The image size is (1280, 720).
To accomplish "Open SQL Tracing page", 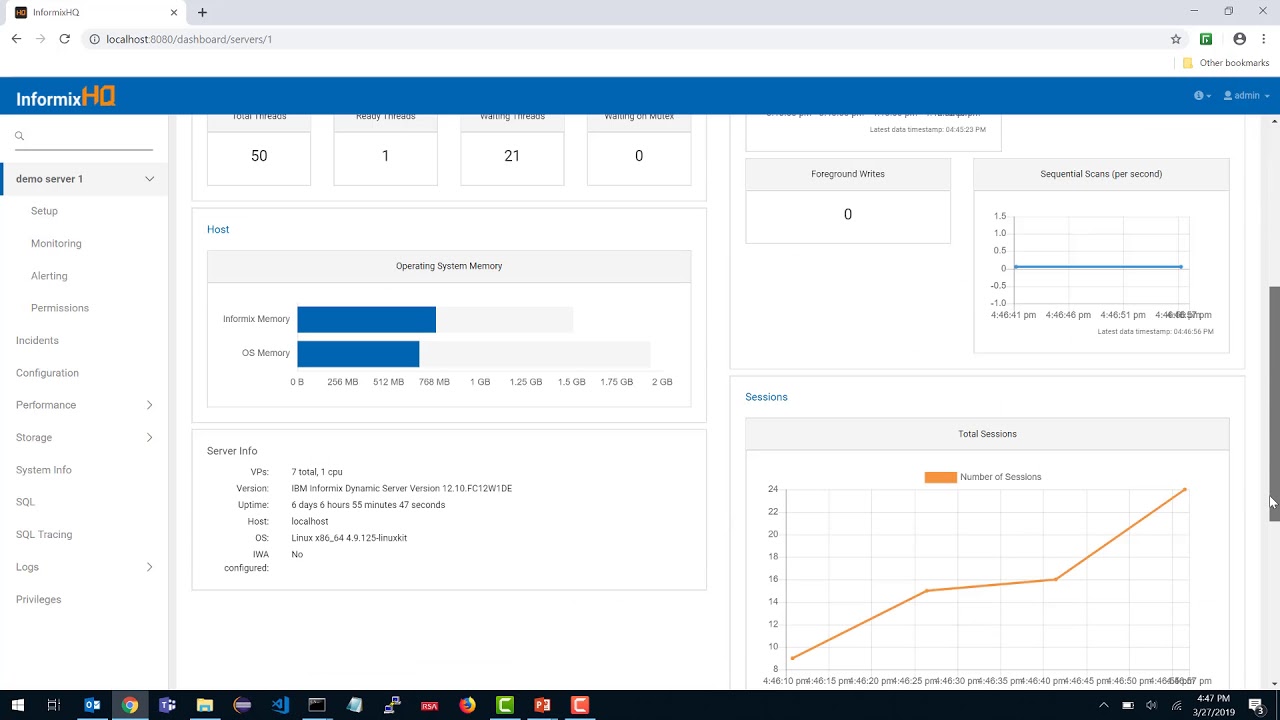I will [44, 534].
